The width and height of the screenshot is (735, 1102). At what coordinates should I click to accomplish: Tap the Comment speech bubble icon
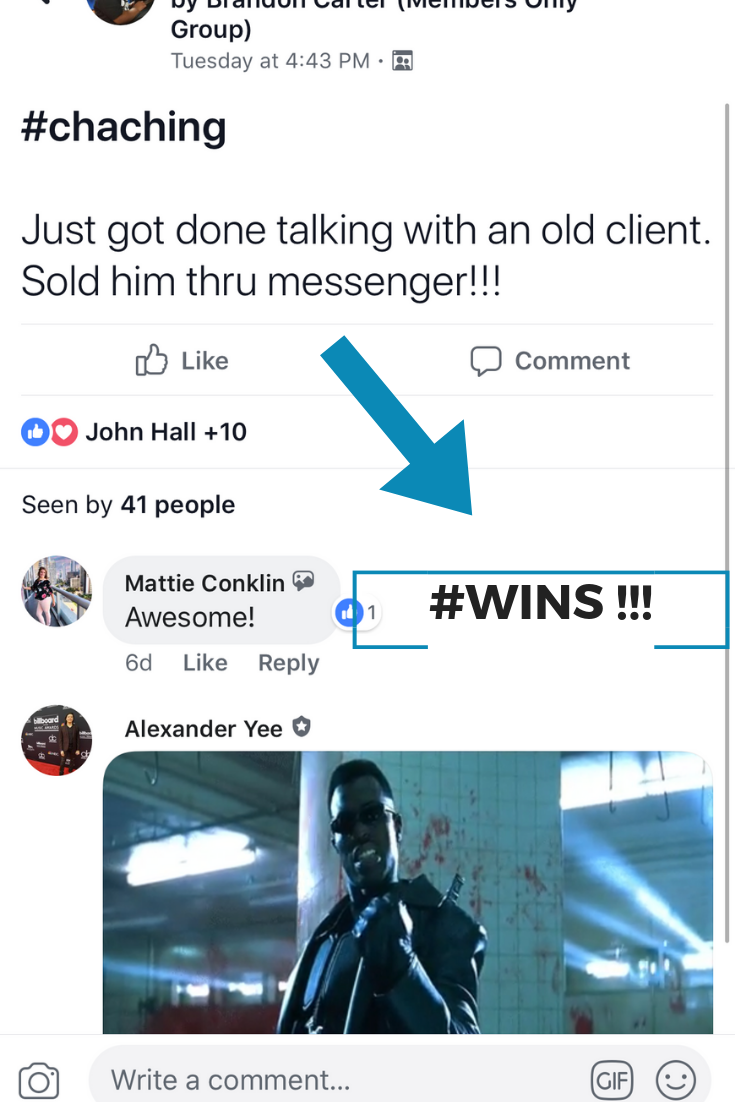pyautogui.click(x=486, y=361)
